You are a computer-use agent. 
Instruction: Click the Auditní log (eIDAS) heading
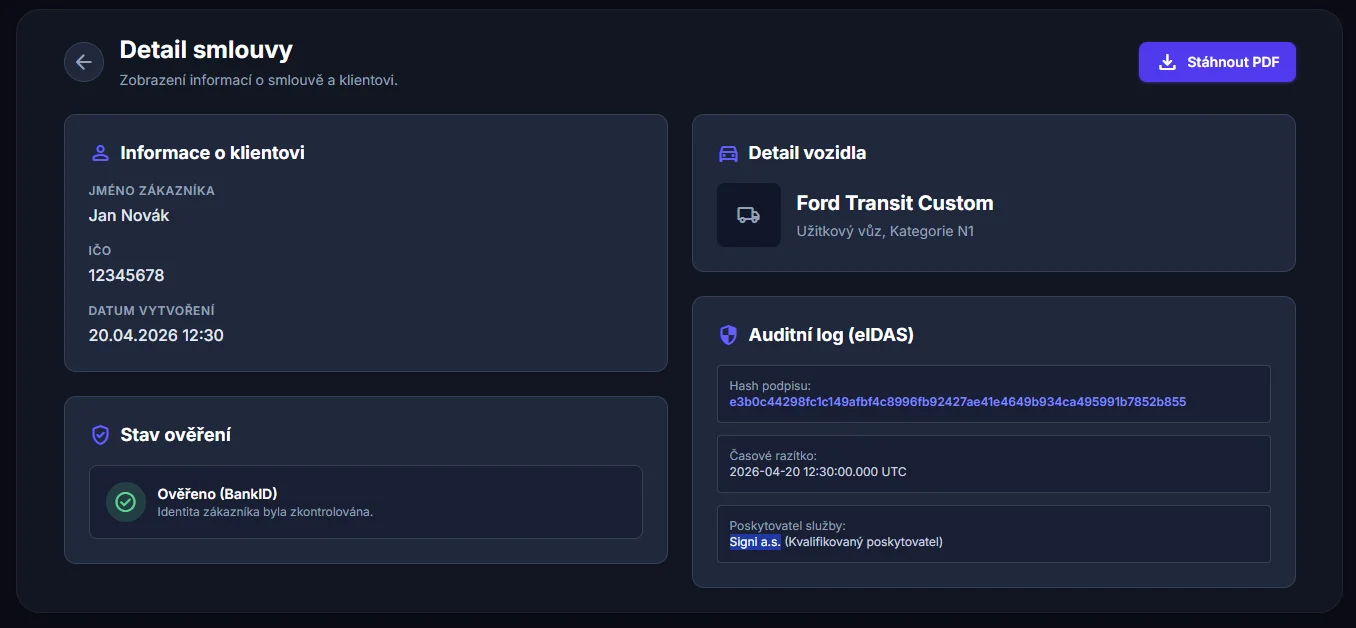point(831,335)
